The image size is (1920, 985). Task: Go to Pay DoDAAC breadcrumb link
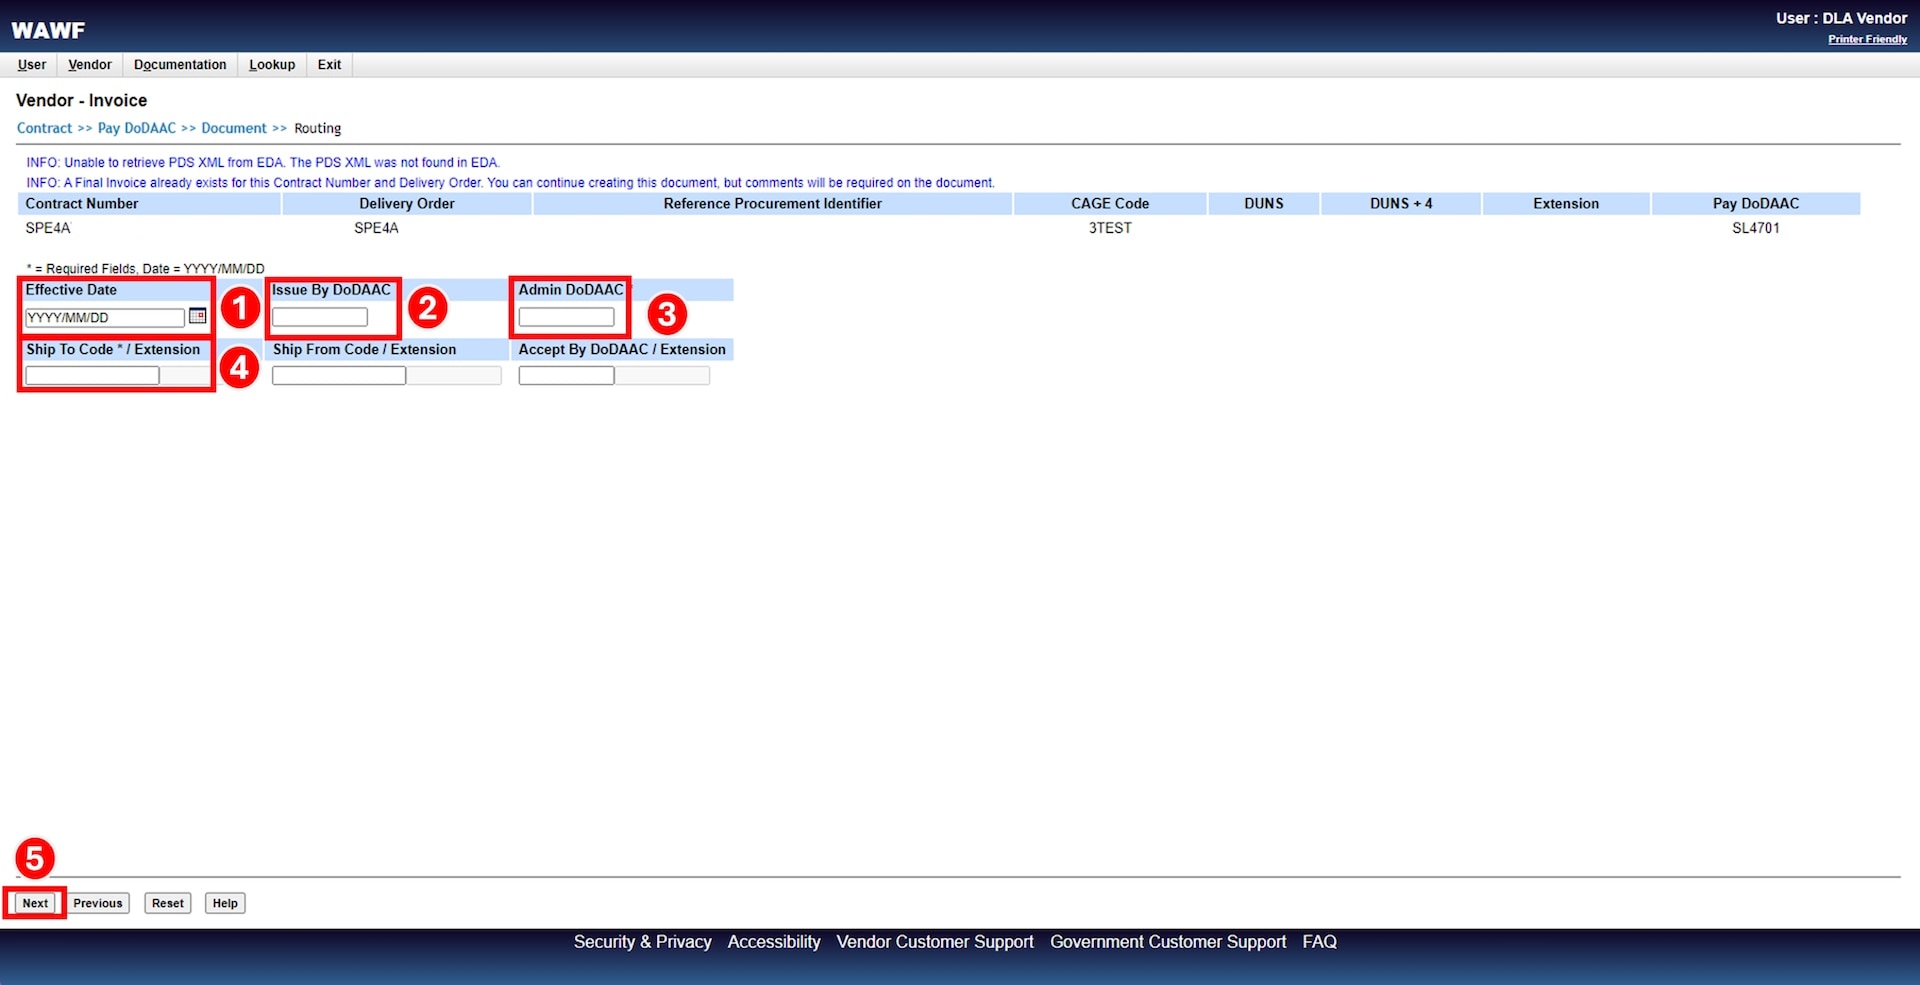(x=136, y=128)
